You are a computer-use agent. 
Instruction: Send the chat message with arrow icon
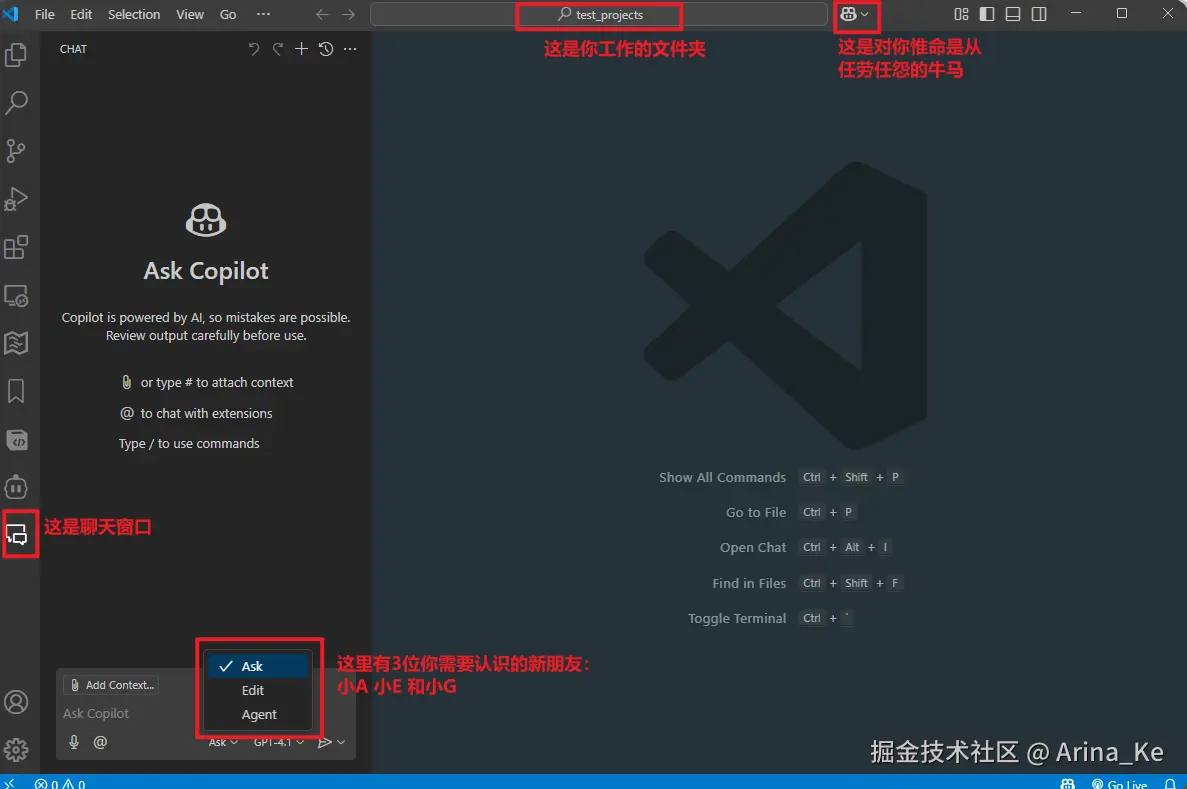pyautogui.click(x=325, y=742)
